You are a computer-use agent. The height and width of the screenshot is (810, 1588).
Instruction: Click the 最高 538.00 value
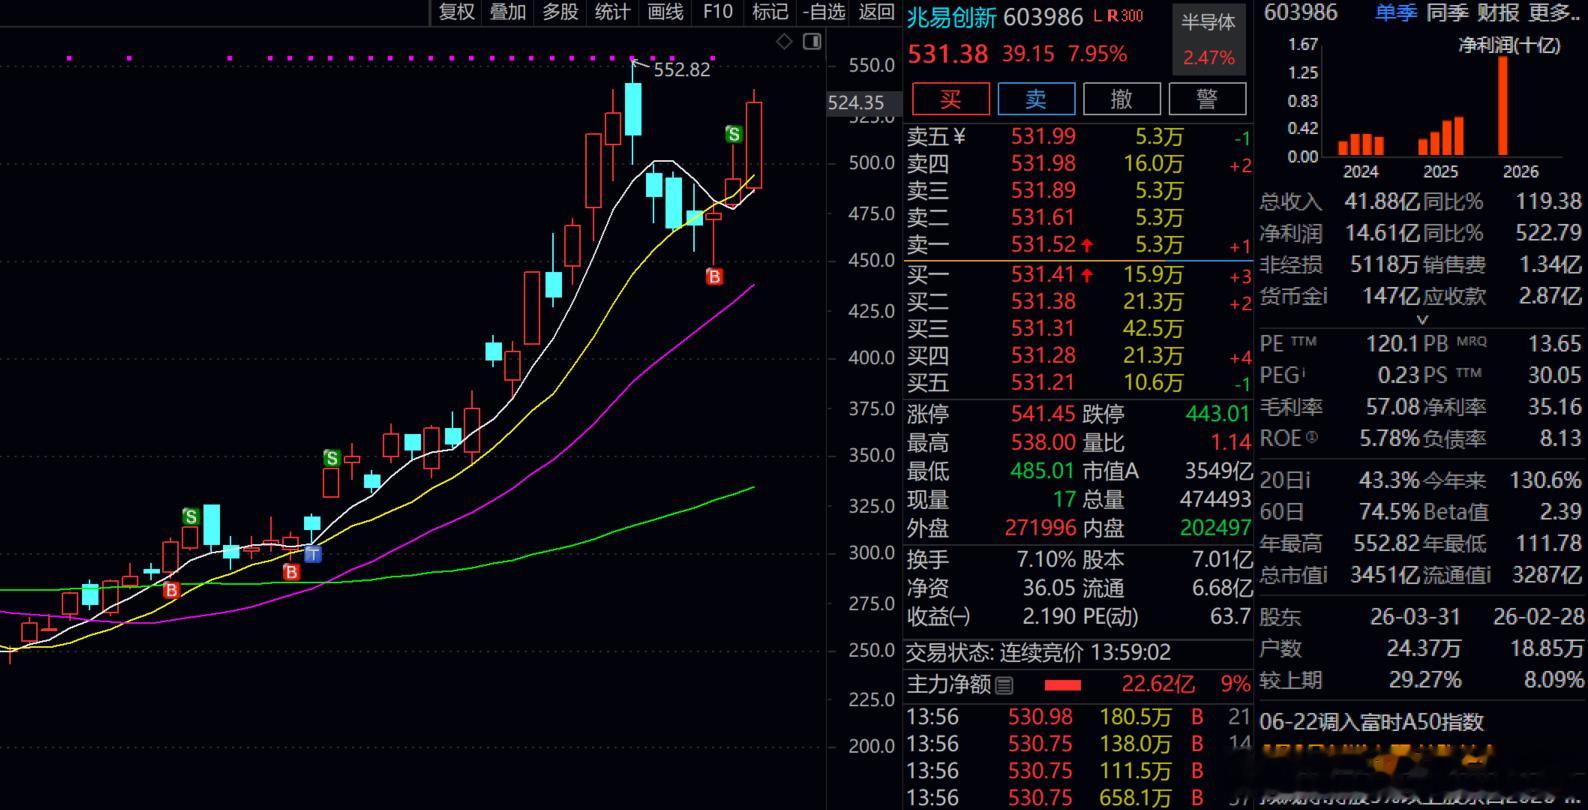click(x=1043, y=442)
